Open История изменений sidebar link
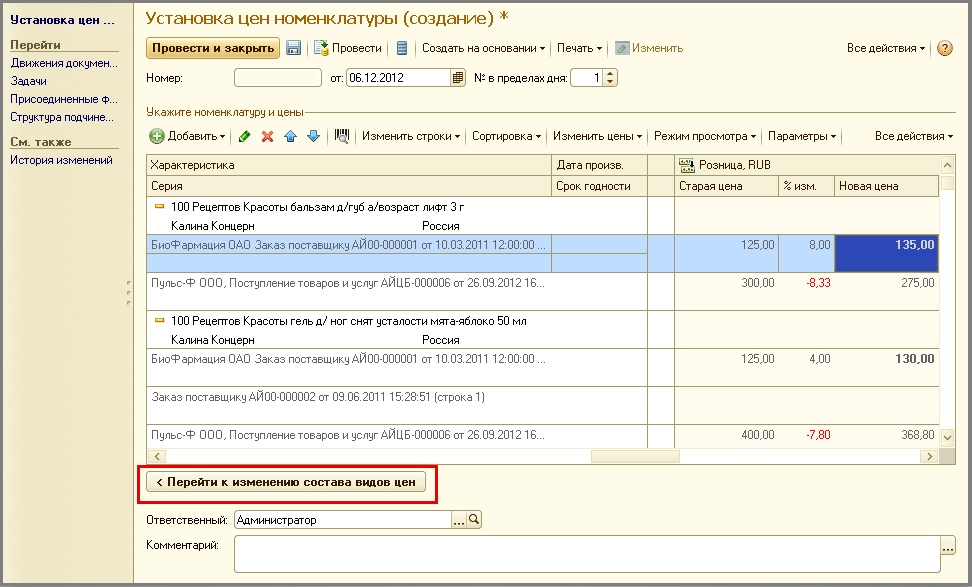 [x=61, y=160]
